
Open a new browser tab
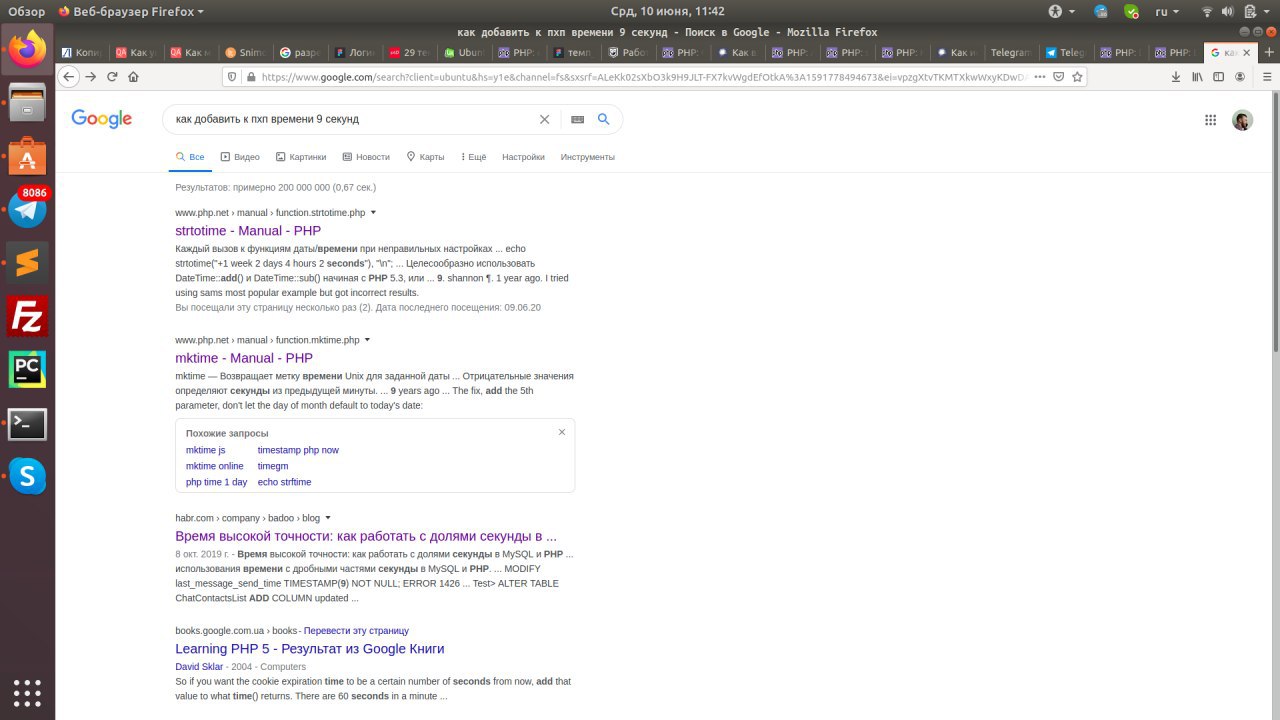[x=1270, y=53]
